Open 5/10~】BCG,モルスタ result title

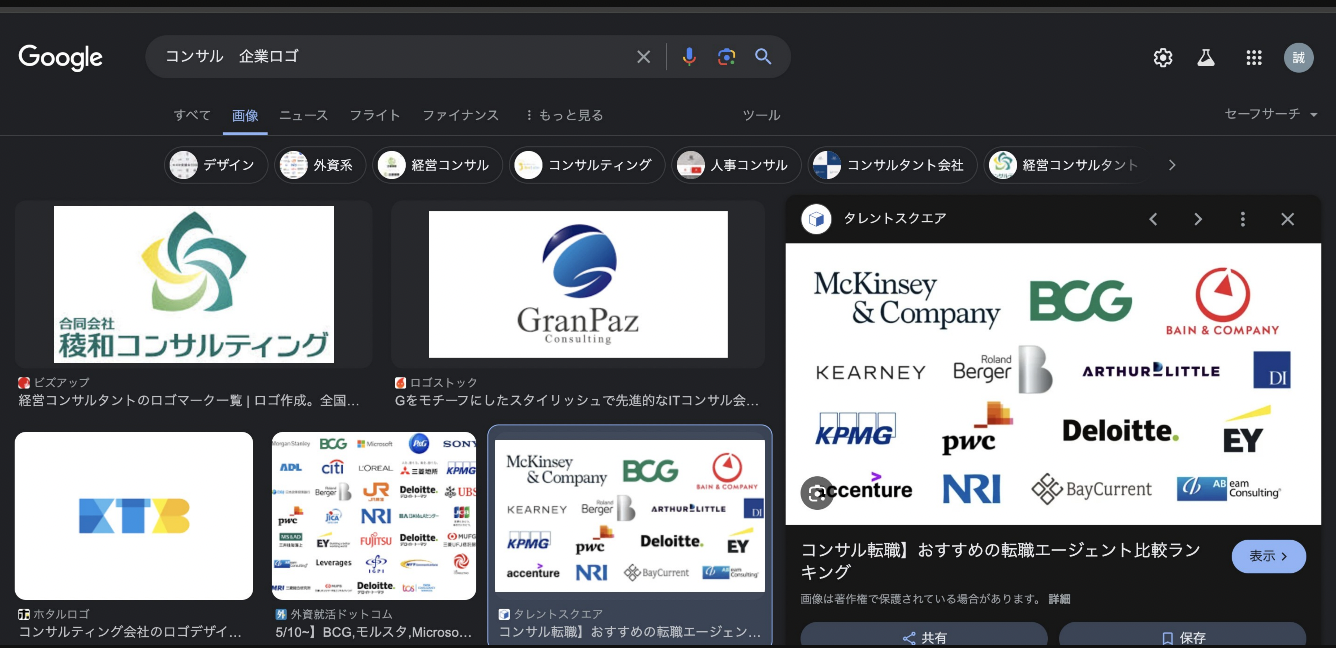pyautogui.click(x=374, y=632)
